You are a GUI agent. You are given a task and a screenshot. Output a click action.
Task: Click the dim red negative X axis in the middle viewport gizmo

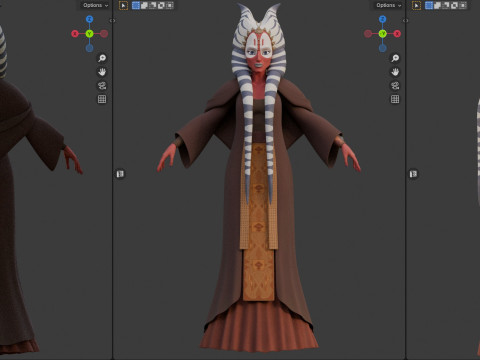point(368,34)
